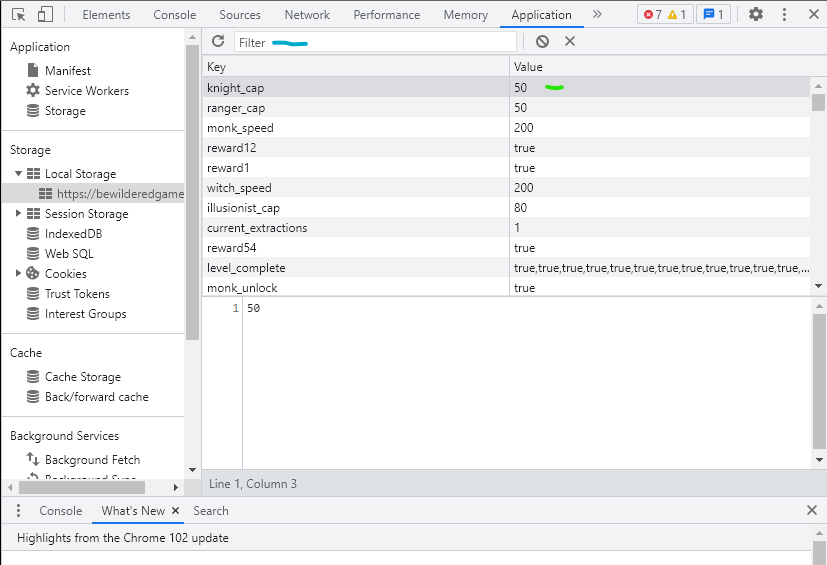827x565 pixels.
Task: Close the bottom drawer panel
Action: [812, 510]
